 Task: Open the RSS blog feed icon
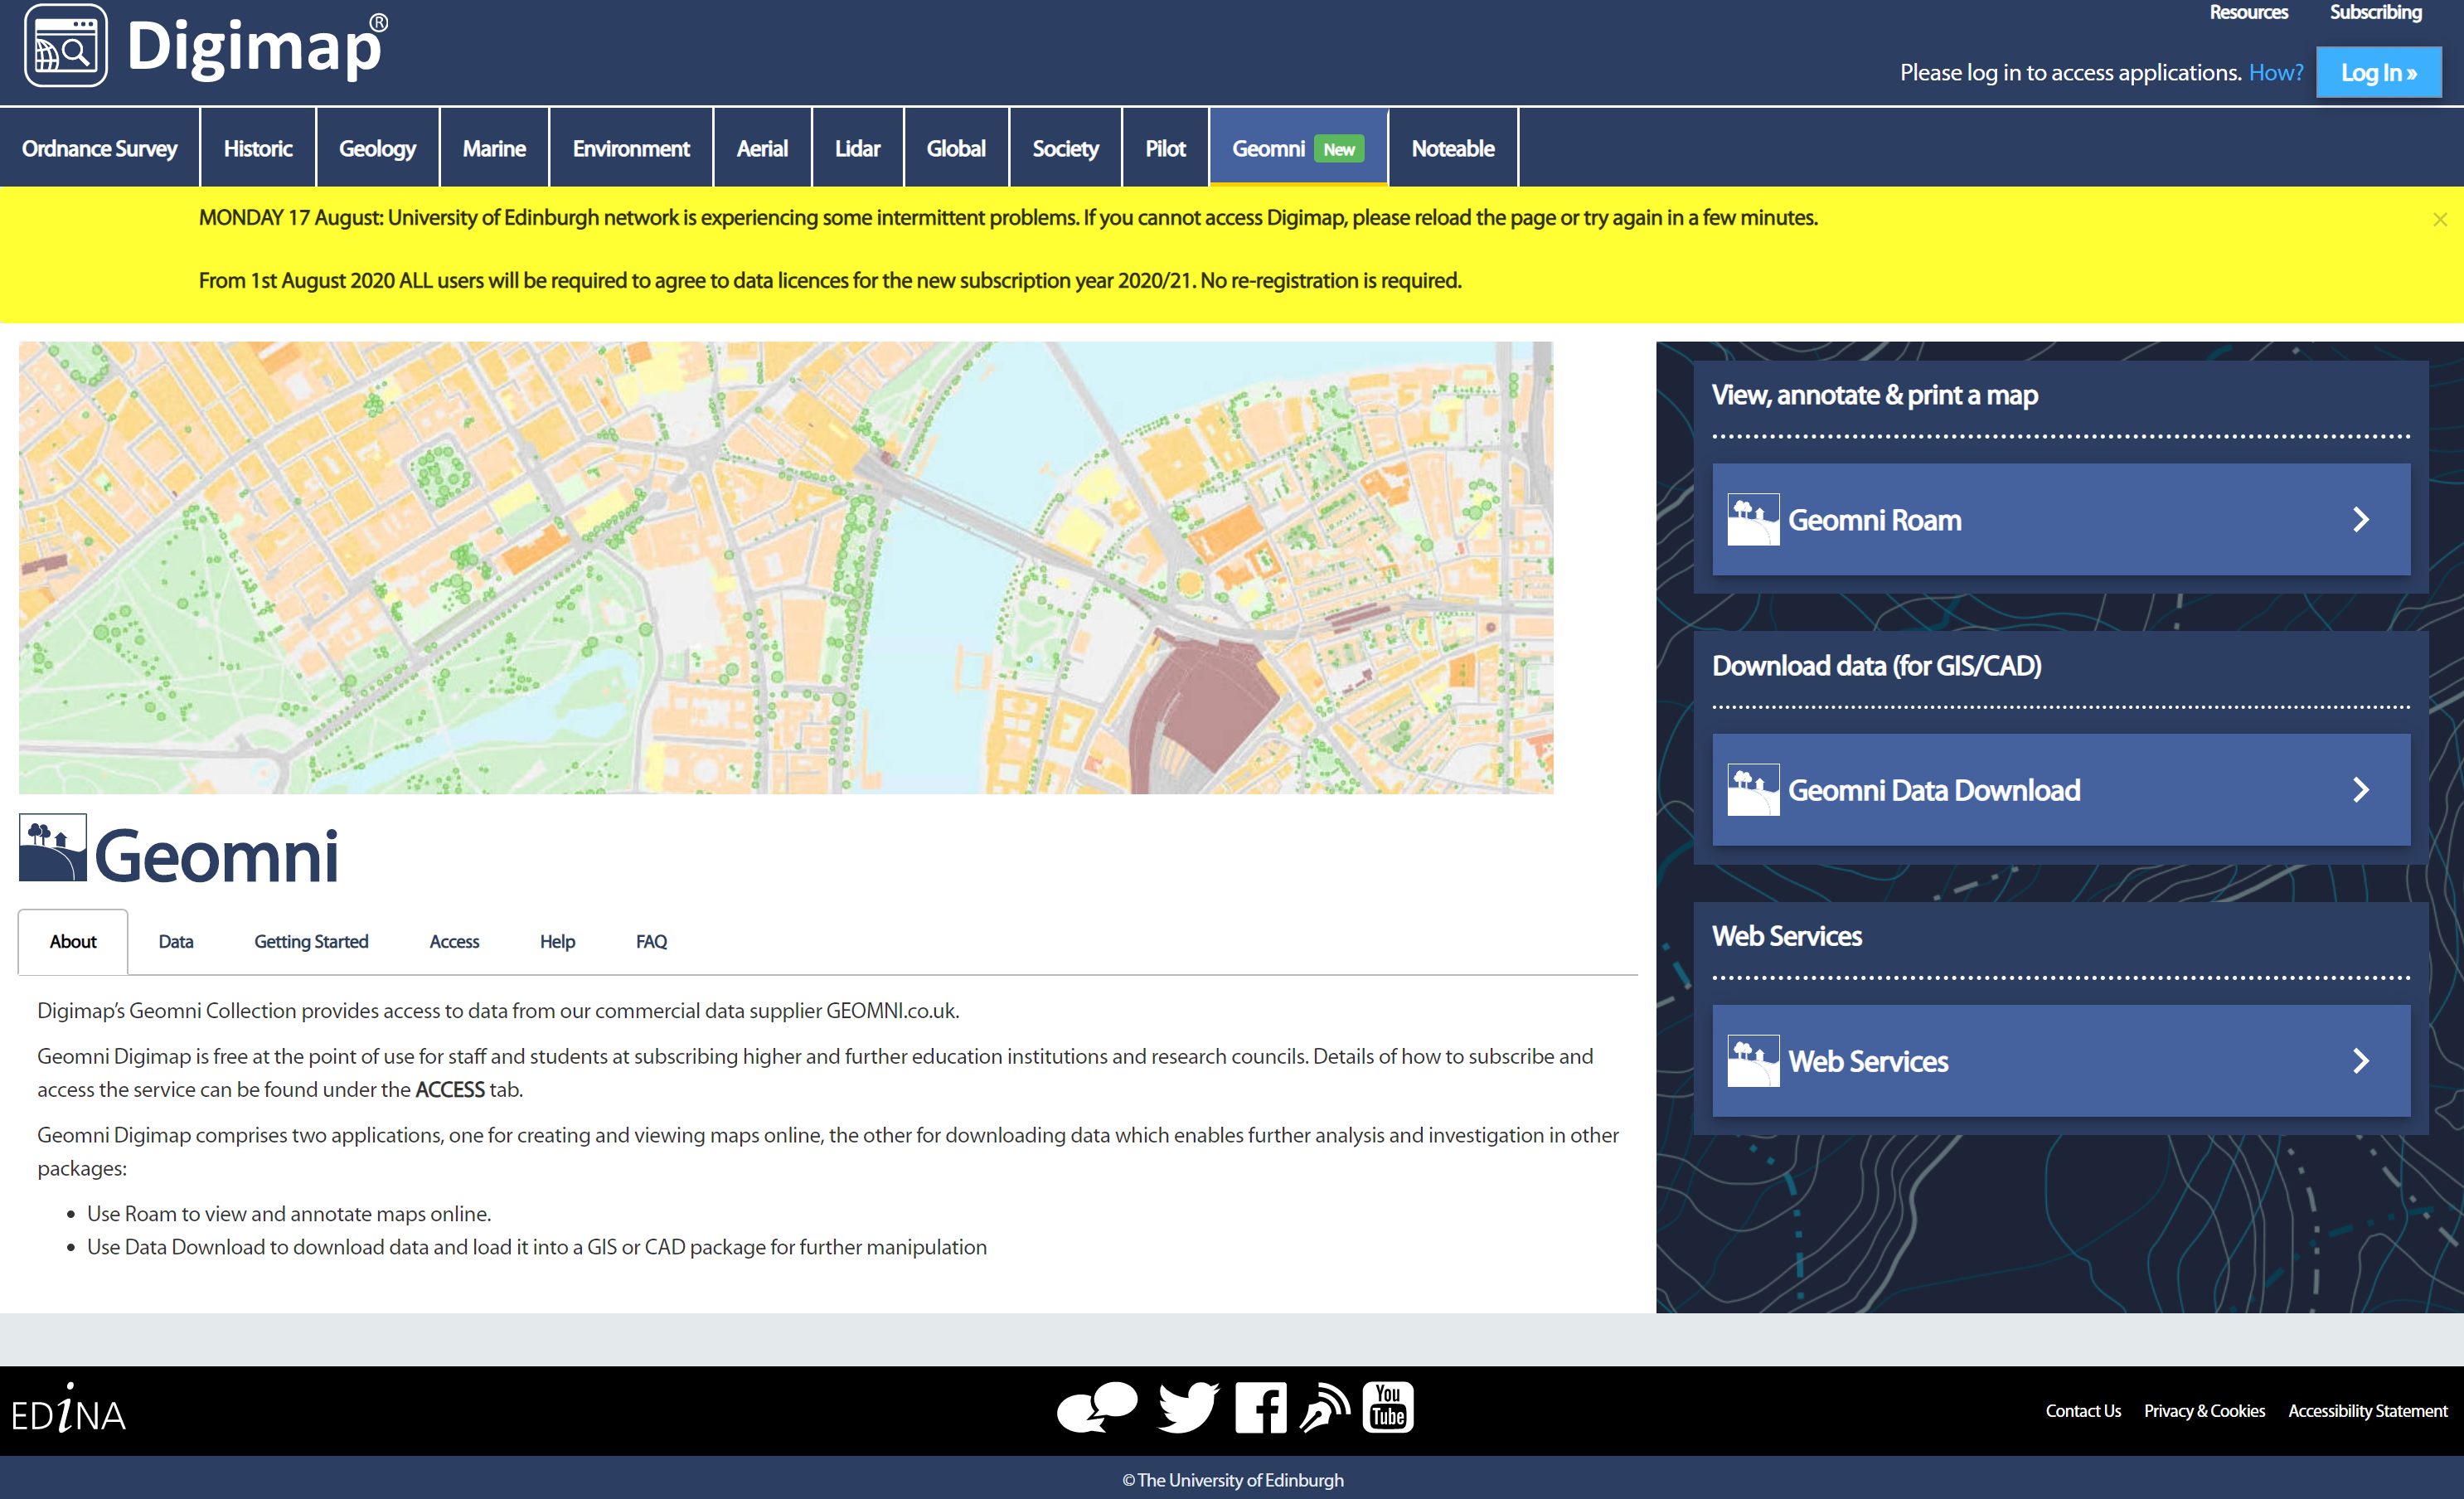1325,1408
